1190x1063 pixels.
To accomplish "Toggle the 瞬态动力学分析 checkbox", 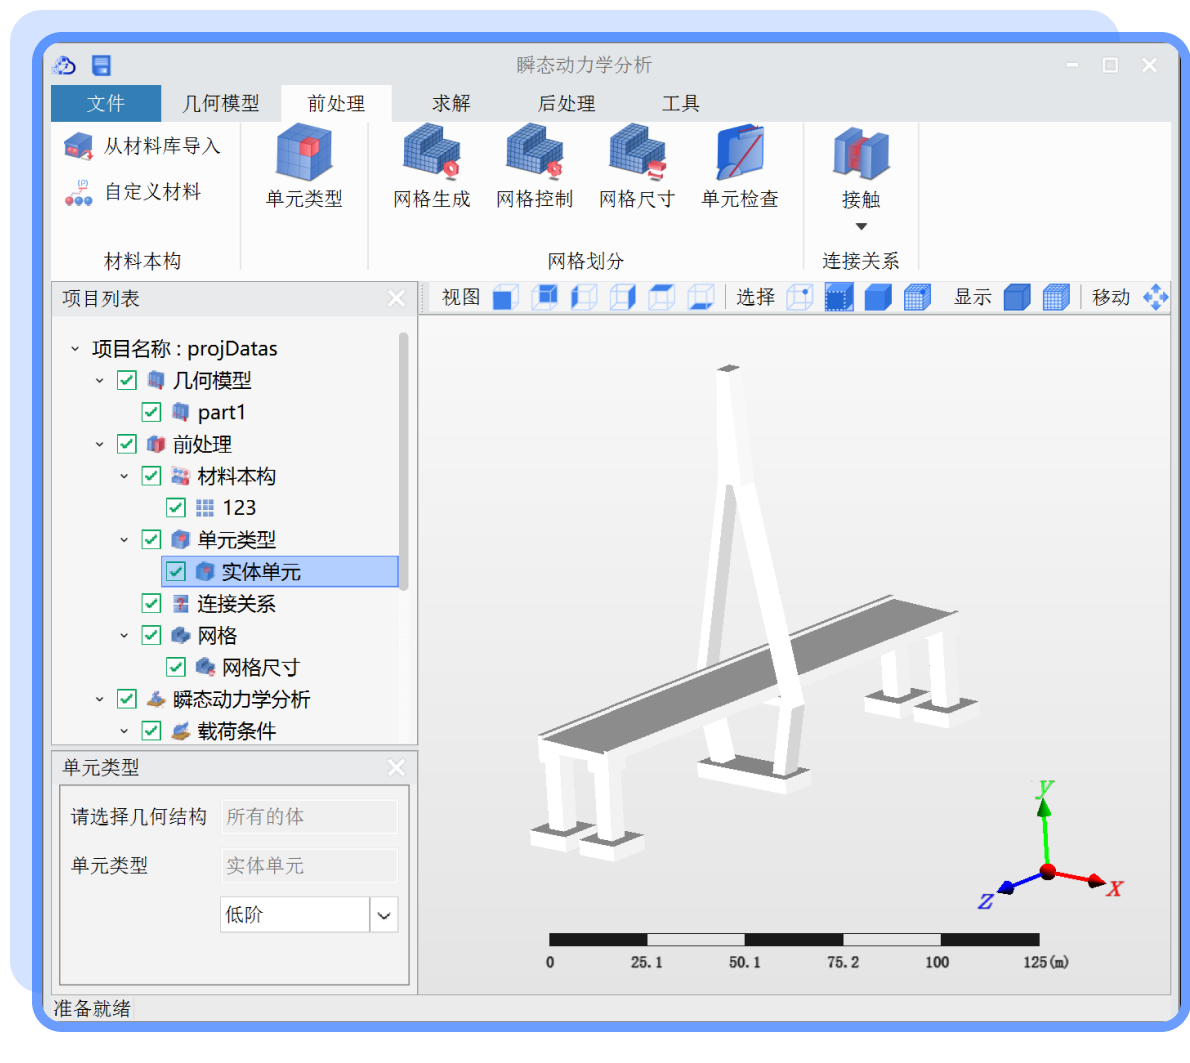I will pos(127,699).
